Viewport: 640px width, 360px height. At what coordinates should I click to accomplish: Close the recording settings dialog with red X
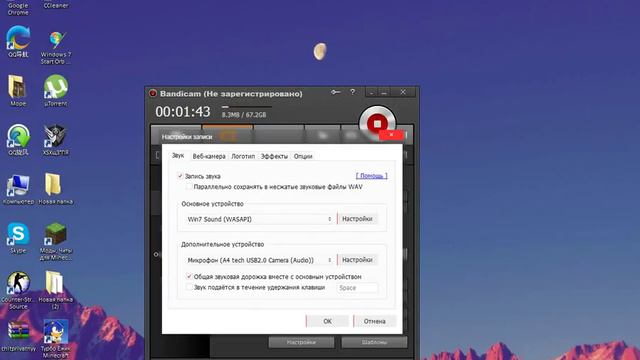391,135
